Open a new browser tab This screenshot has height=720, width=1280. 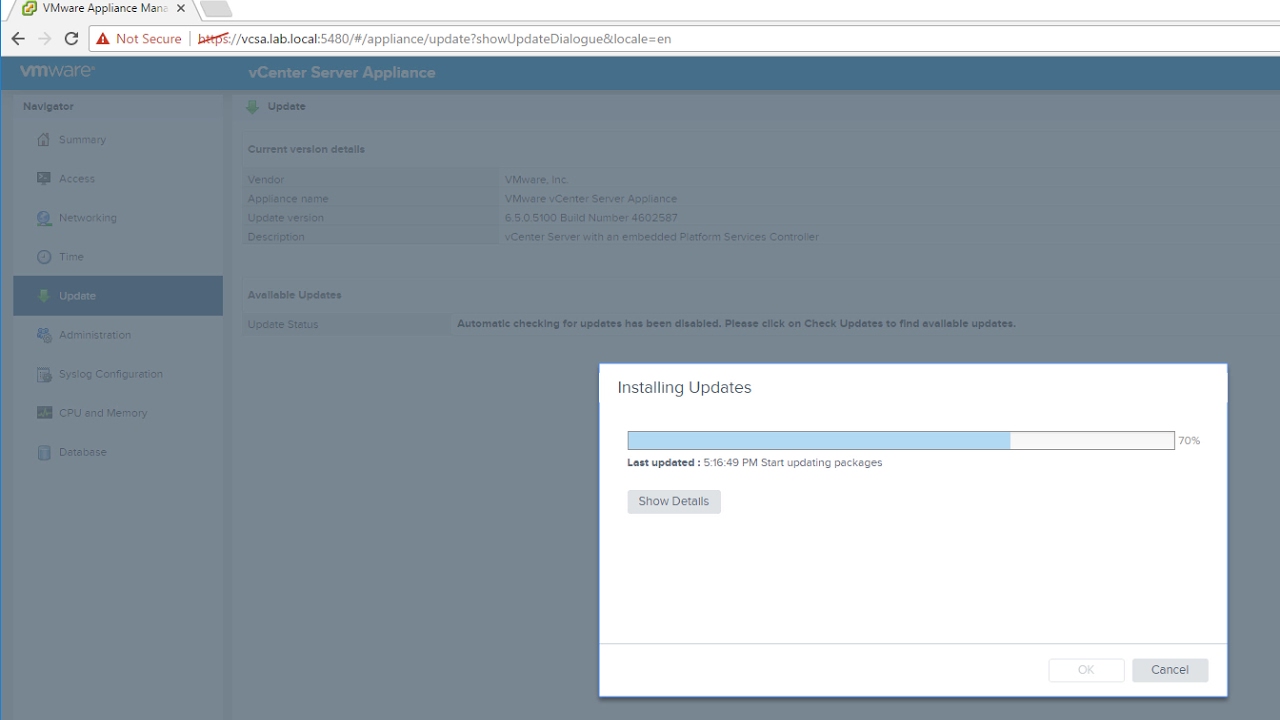216,9
